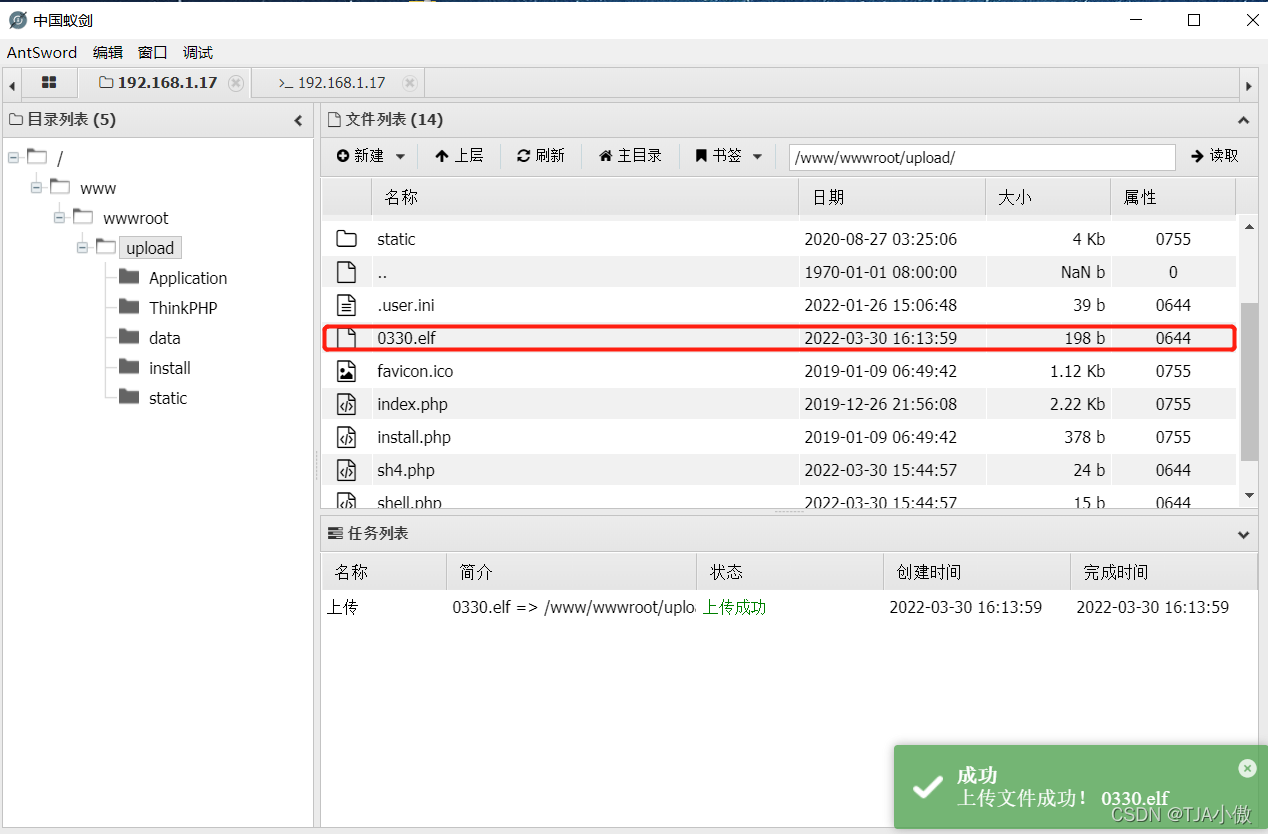Click the 读取 button
Screen dimensions: 1268x834
(x=1215, y=156)
